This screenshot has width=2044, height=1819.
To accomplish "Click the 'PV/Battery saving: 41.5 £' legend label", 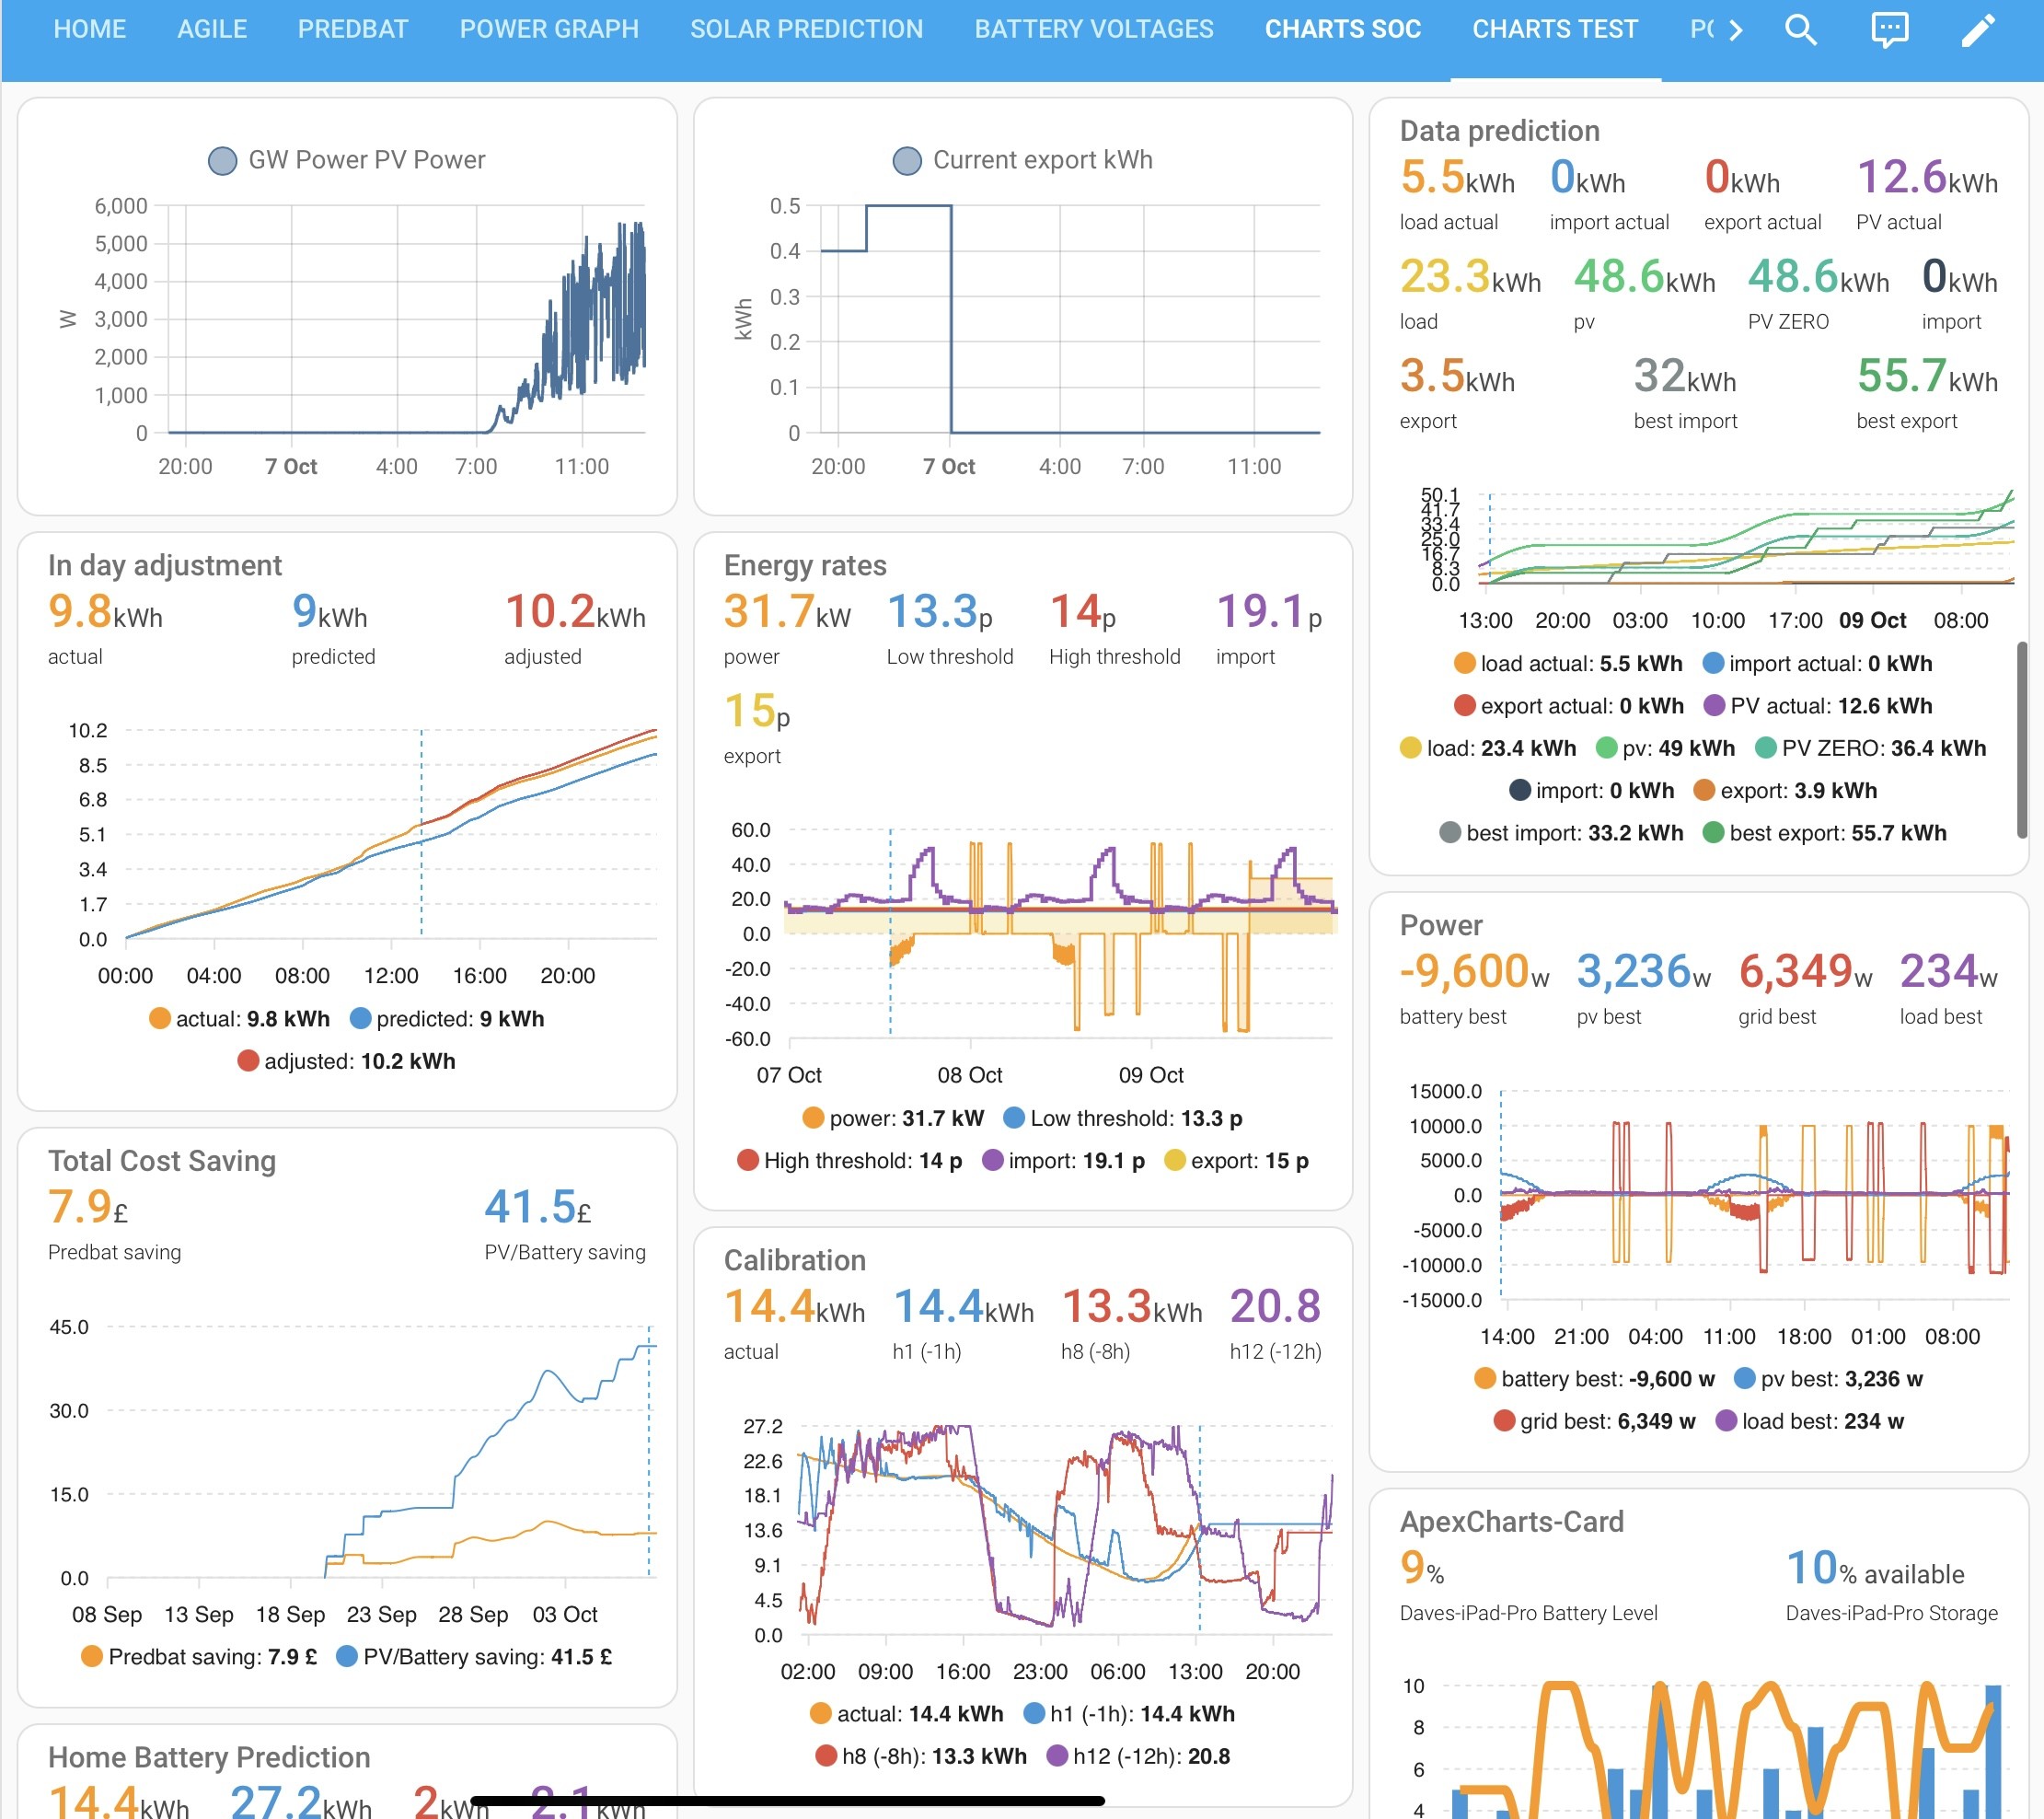I will pyautogui.click(x=487, y=1657).
